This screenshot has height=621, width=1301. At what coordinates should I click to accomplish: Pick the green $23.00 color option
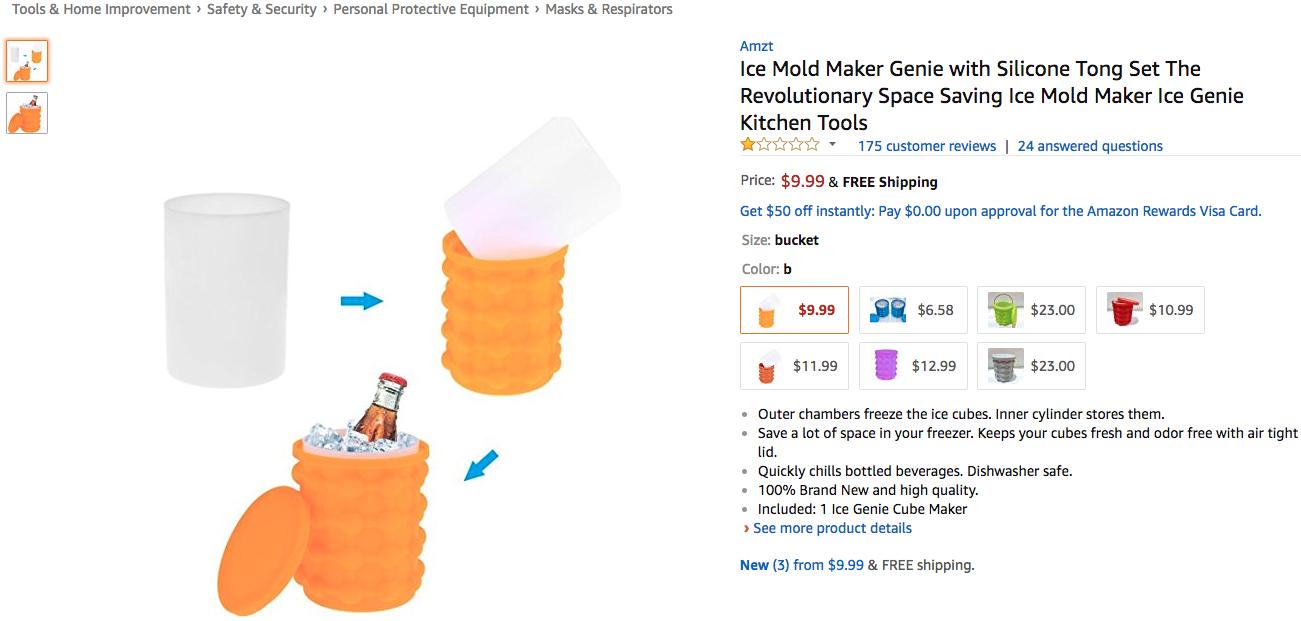click(1031, 310)
